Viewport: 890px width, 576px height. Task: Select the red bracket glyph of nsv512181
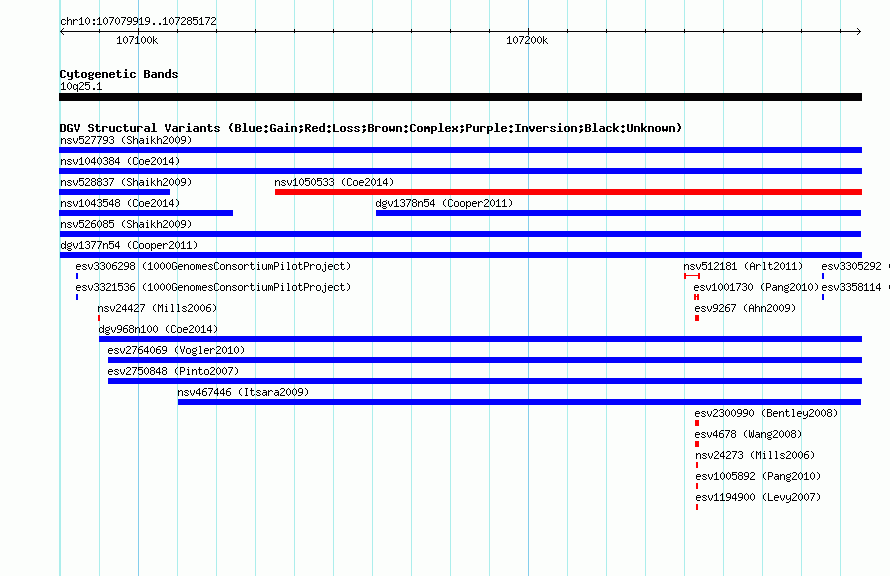pos(692,276)
